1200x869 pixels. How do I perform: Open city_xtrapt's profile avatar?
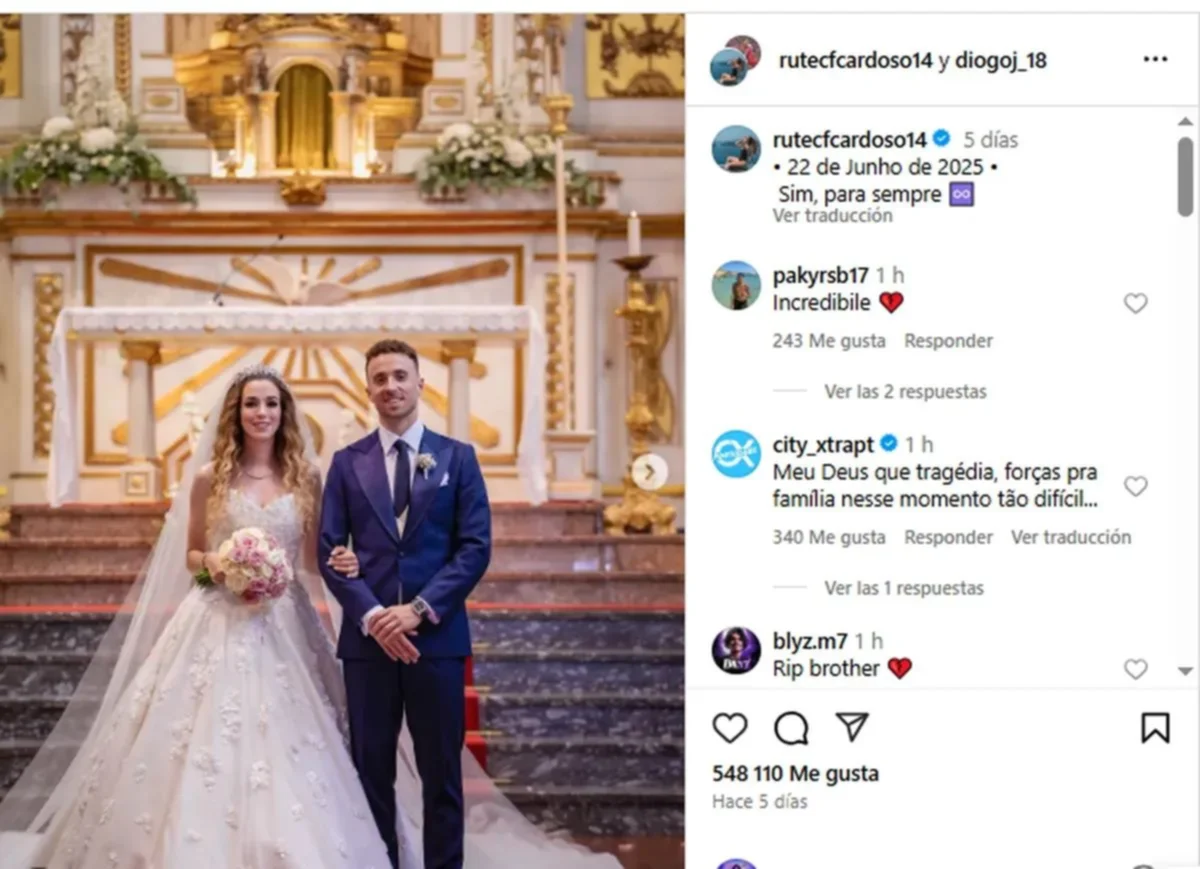[x=736, y=454]
